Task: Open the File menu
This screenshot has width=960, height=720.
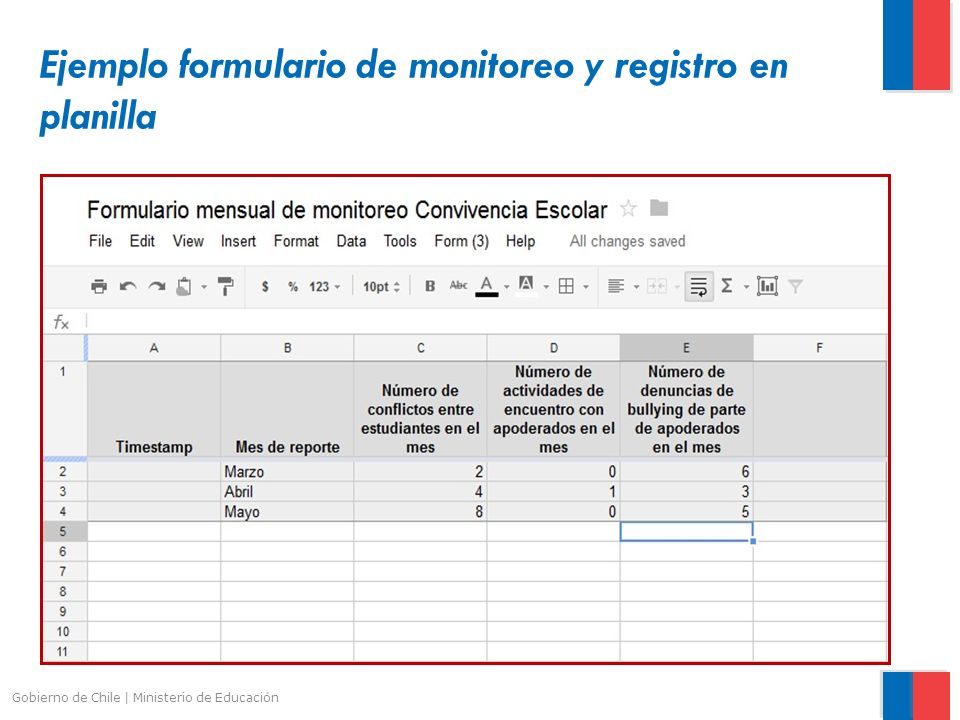Action: [x=100, y=241]
